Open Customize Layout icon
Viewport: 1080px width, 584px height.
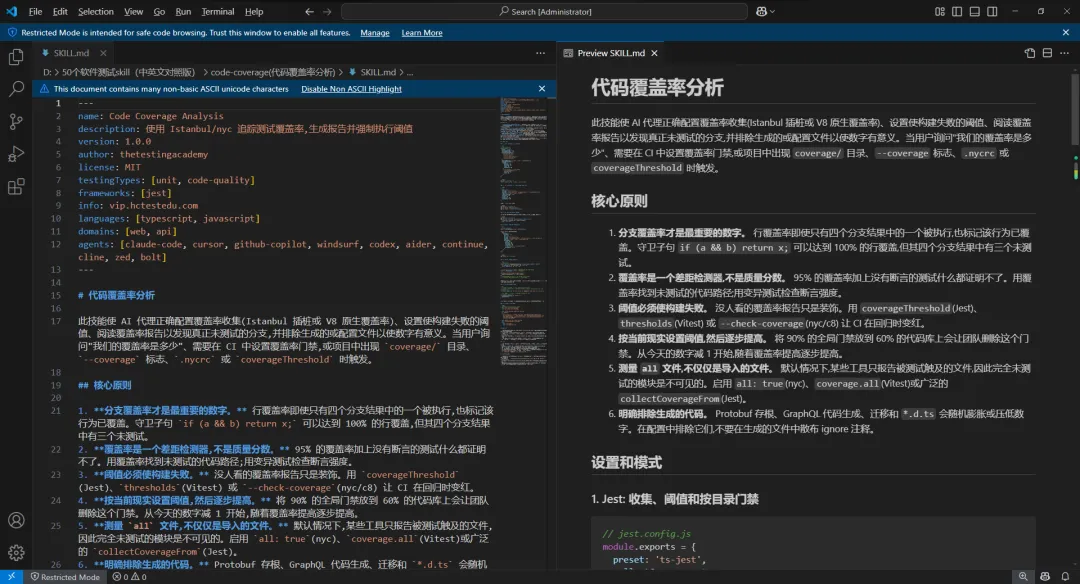click(x=940, y=12)
